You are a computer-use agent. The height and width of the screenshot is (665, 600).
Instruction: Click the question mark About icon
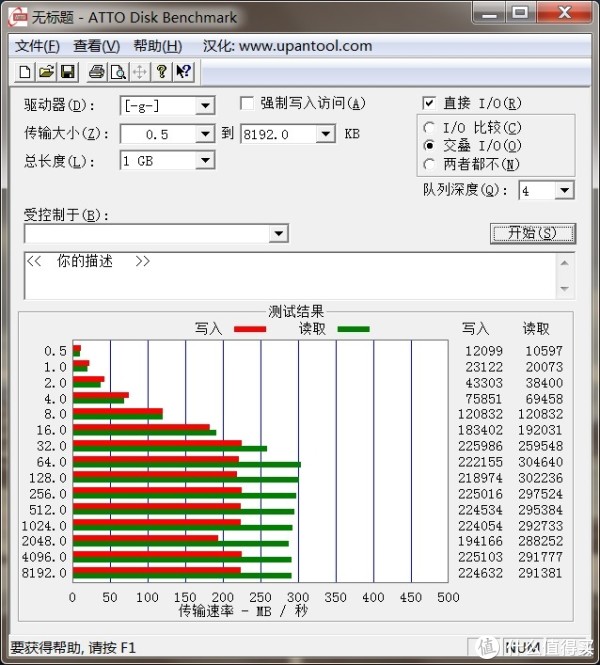pos(161,72)
